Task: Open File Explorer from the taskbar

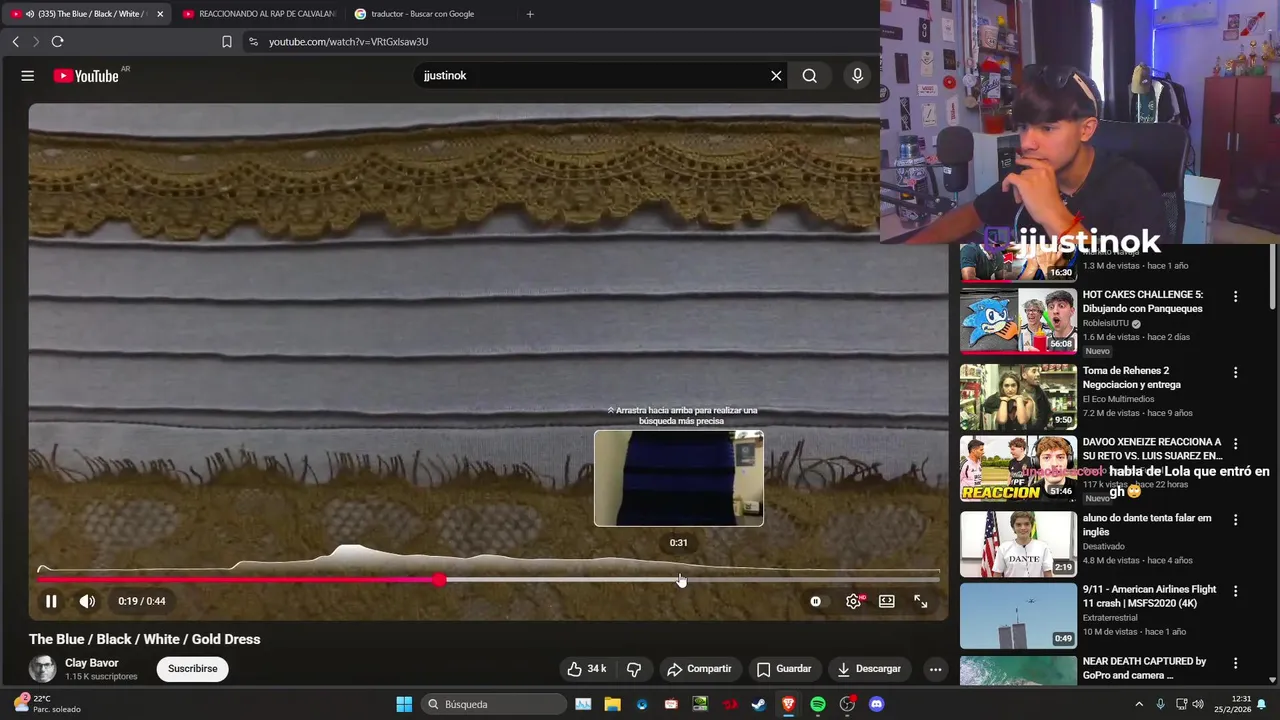Action: (612, 704)
